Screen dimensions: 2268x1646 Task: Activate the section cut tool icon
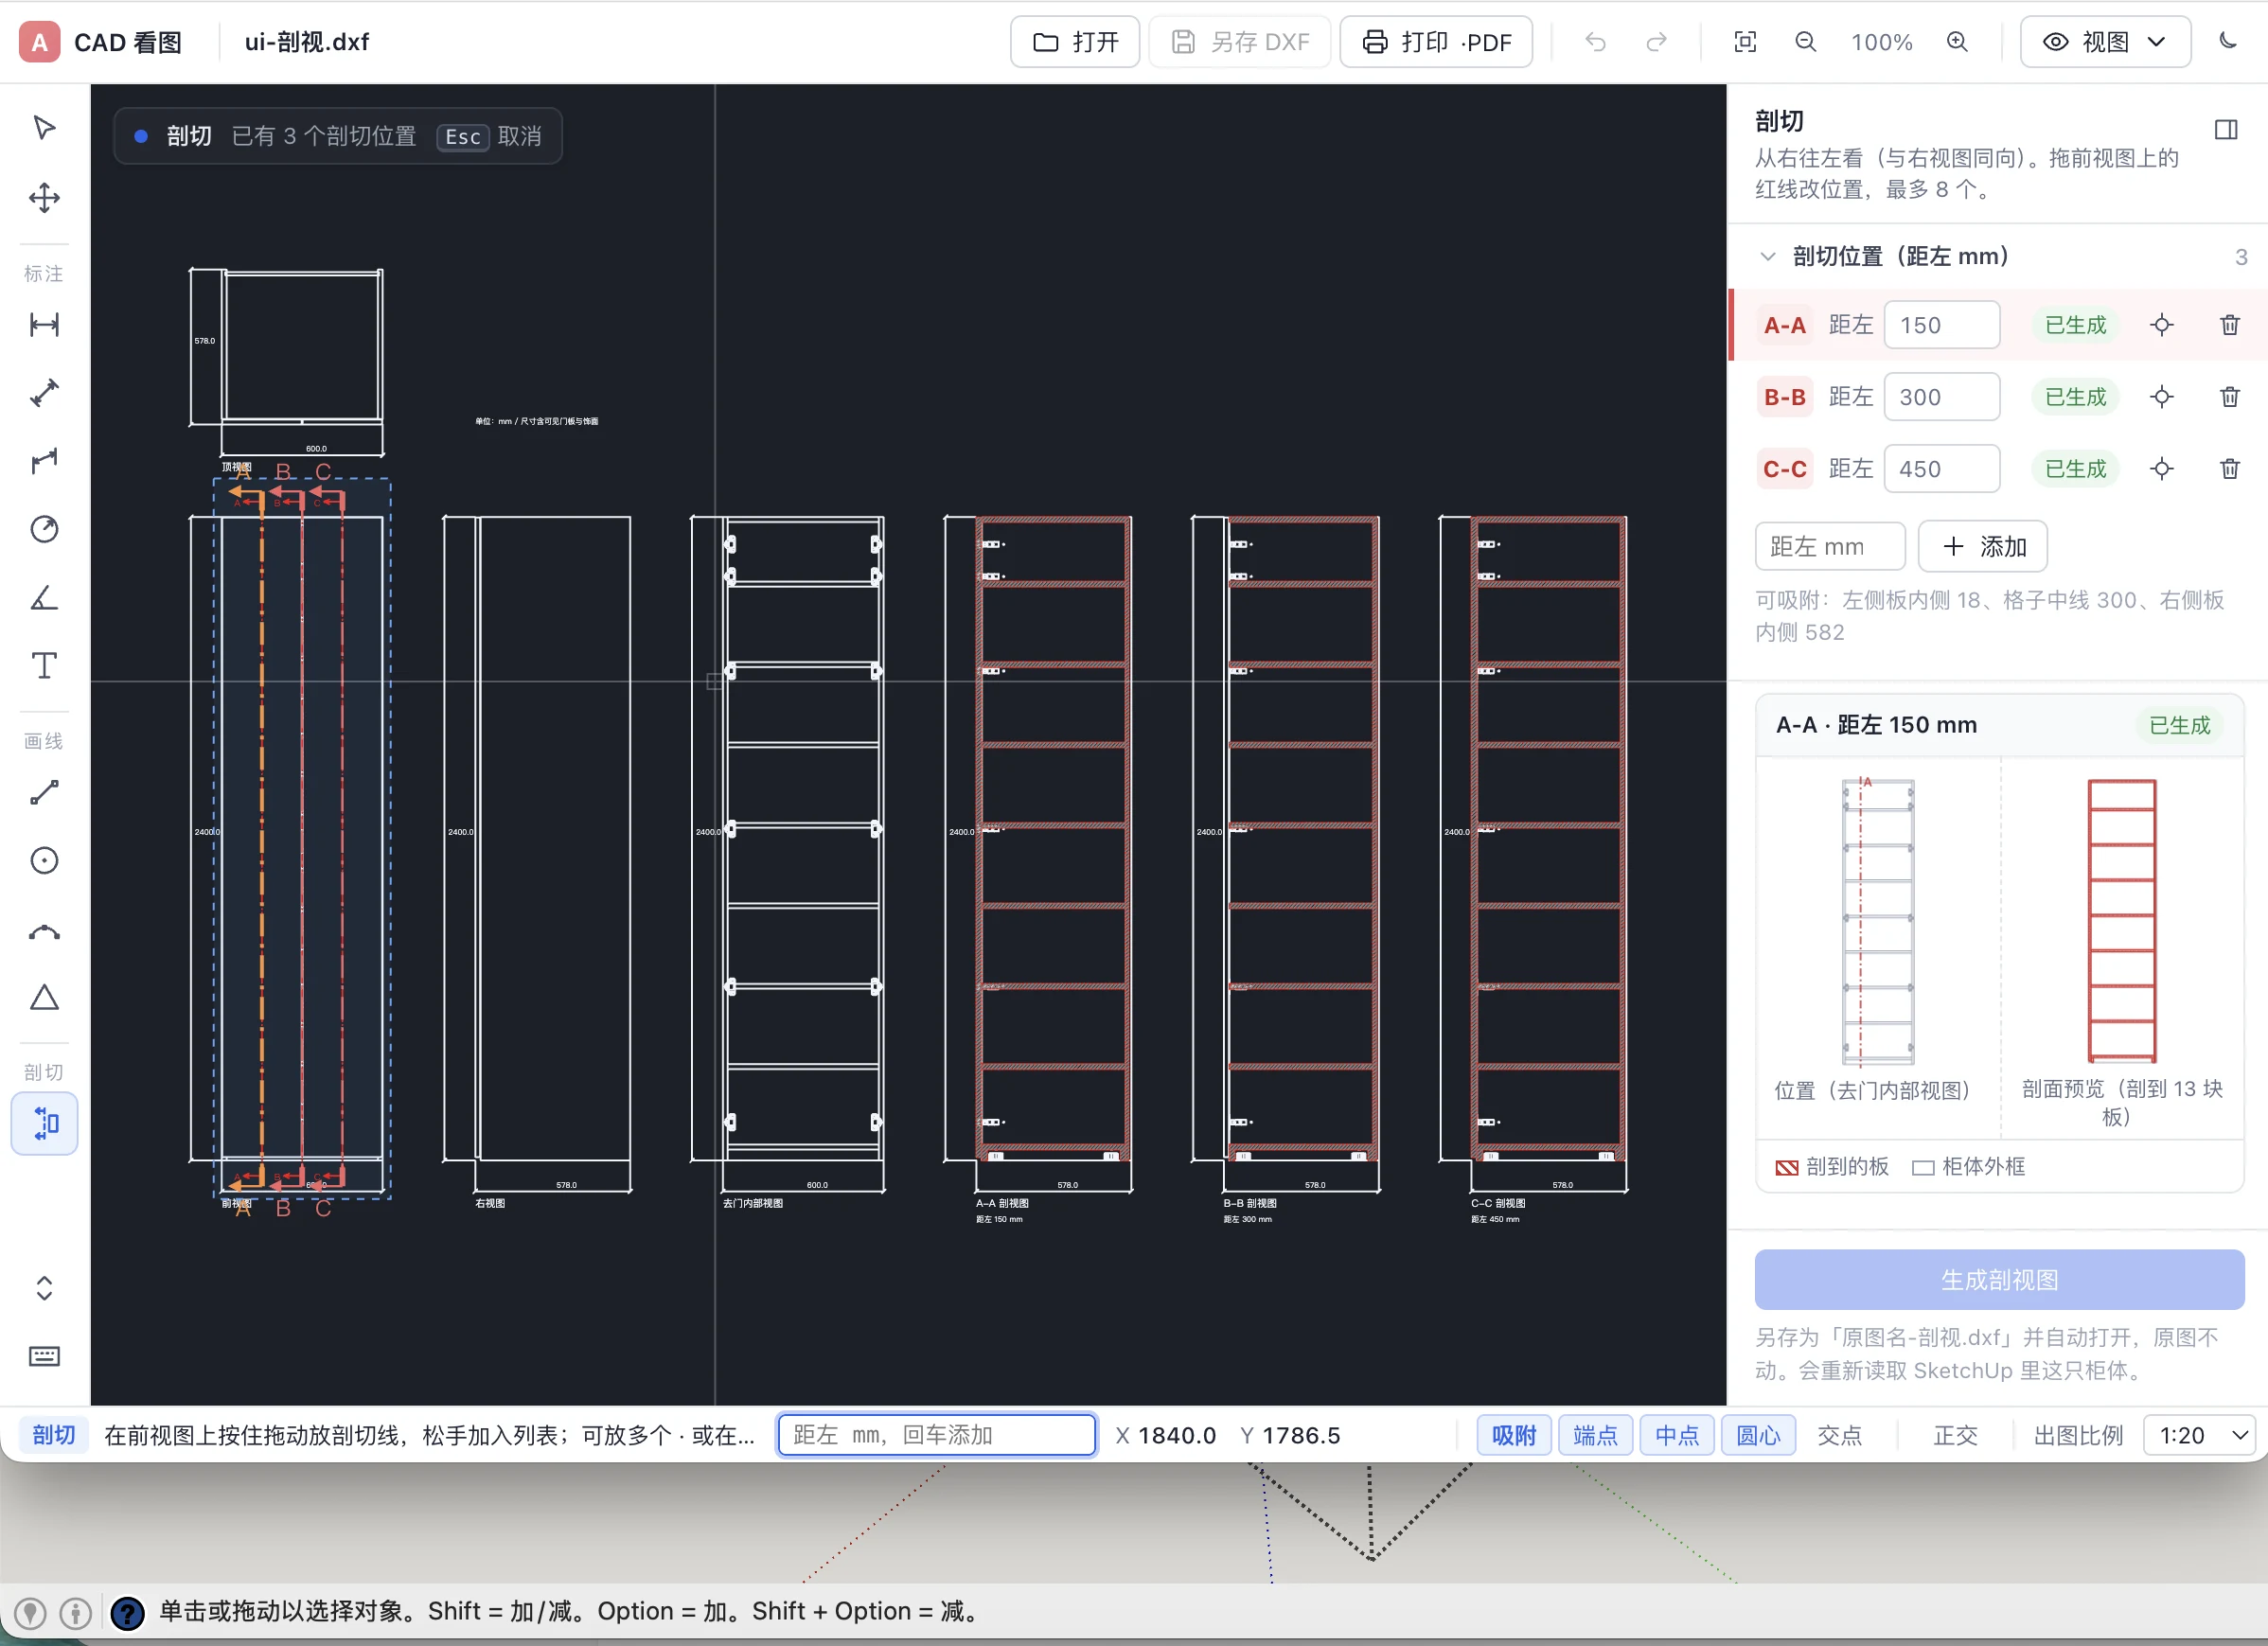point(44,1124)
